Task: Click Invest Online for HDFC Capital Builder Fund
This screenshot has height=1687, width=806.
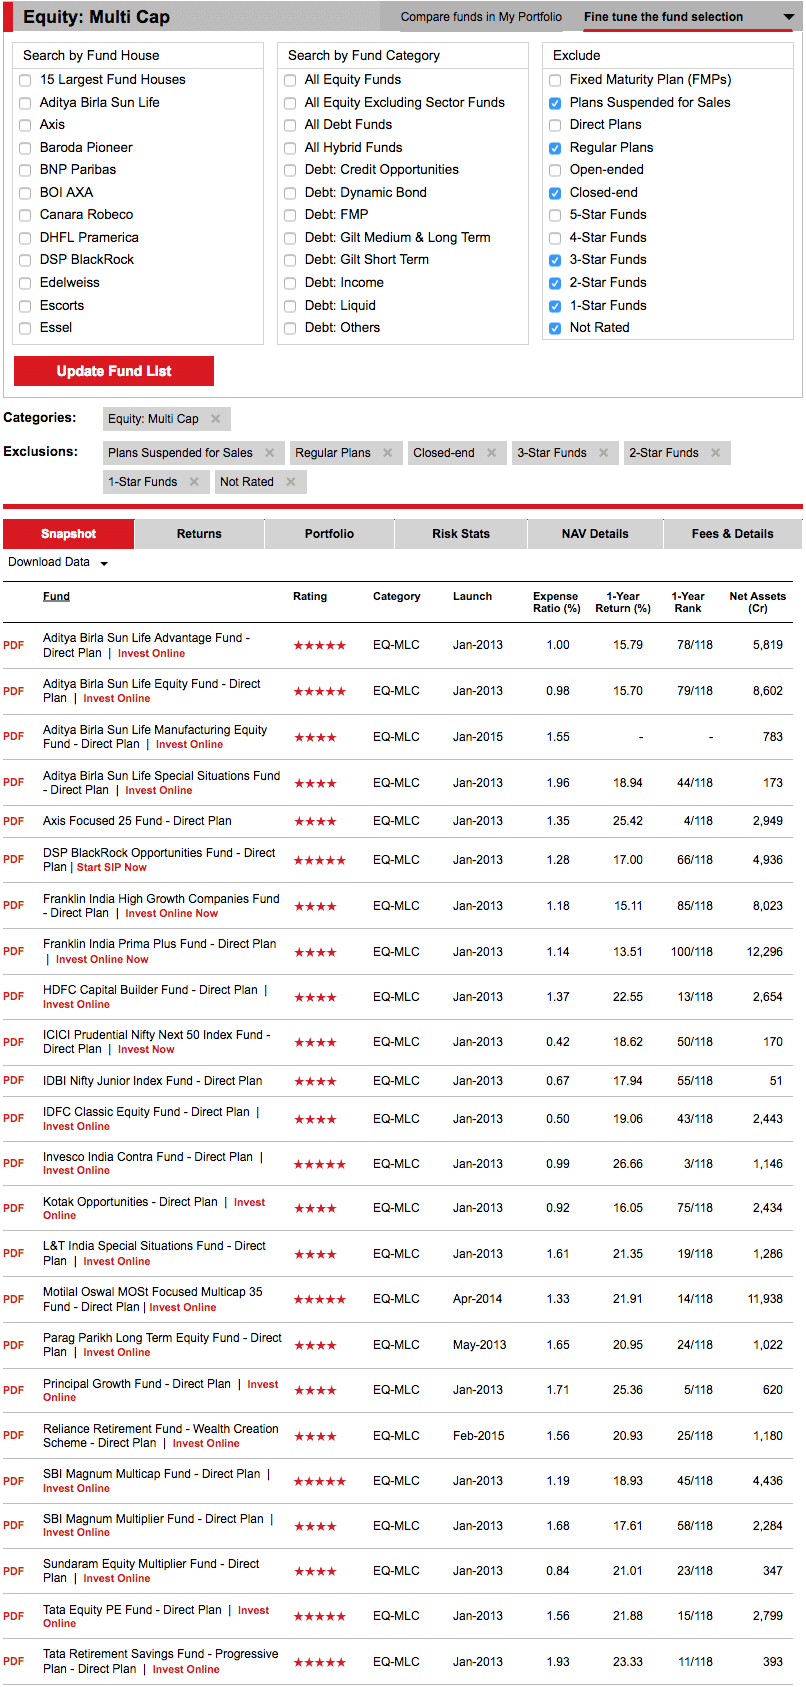Action: coord(76,1004)
